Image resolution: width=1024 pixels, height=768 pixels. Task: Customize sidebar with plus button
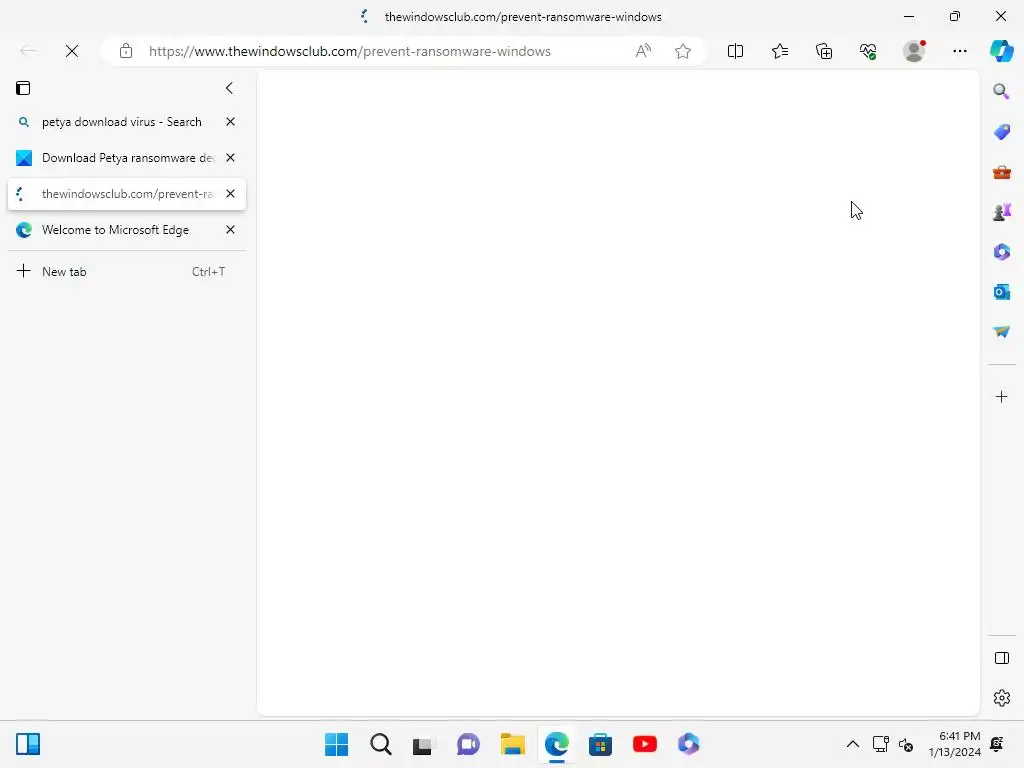tap(1001, 397)
